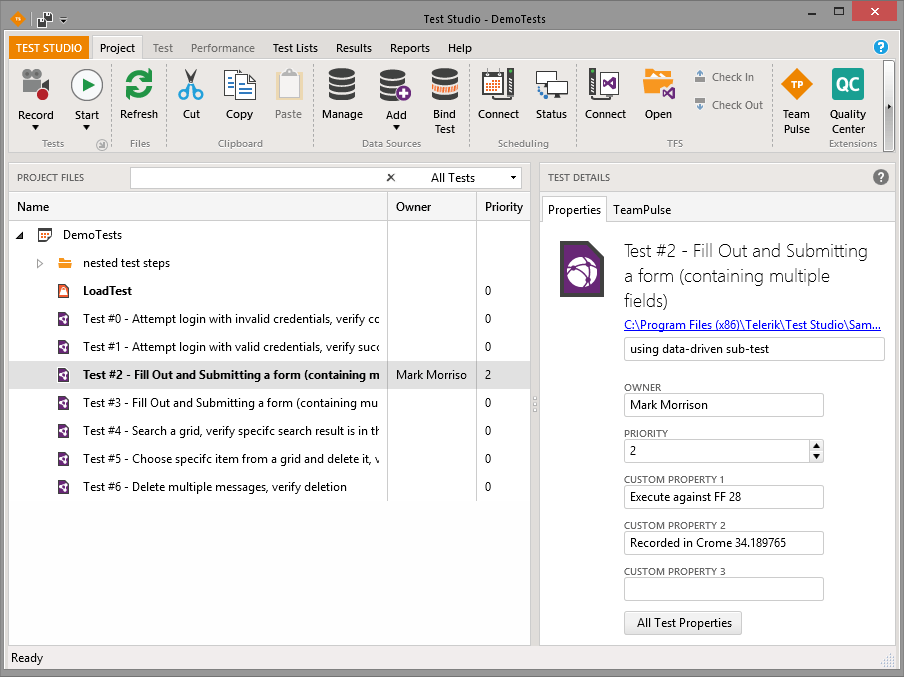
Task: Select the LoadTest item
Action: pyautogui.click(x=107, y=291)
